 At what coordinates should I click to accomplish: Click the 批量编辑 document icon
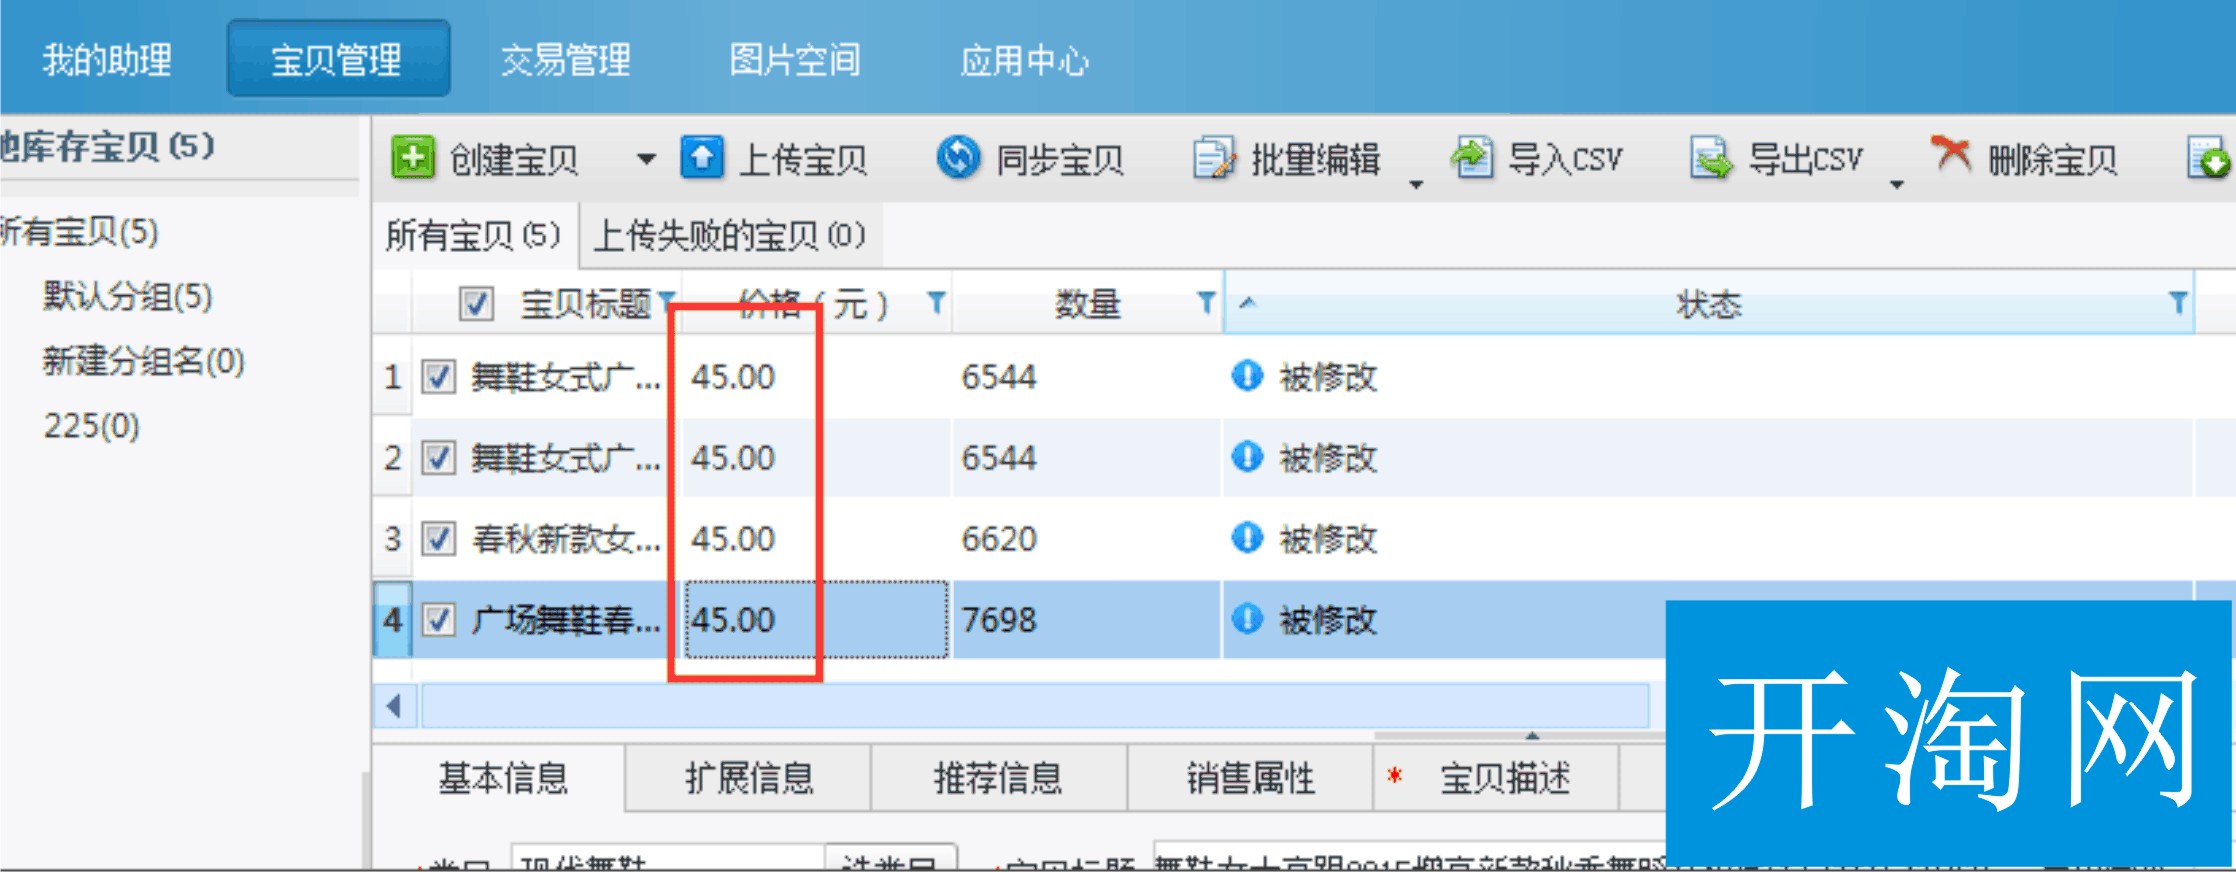click(x=1214, y=158)
